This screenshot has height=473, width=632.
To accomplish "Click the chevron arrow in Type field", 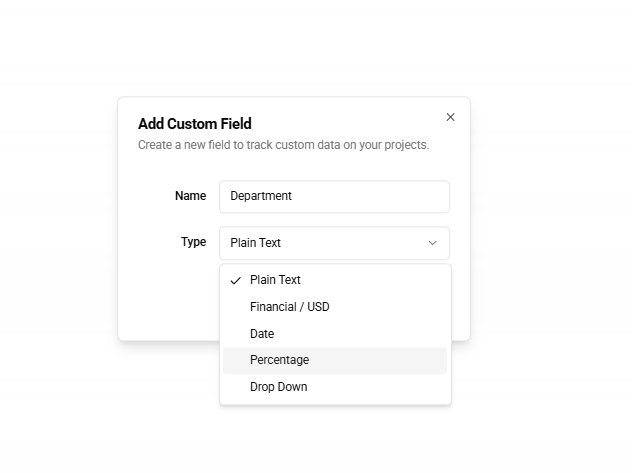I will click(x=432, y=243).
